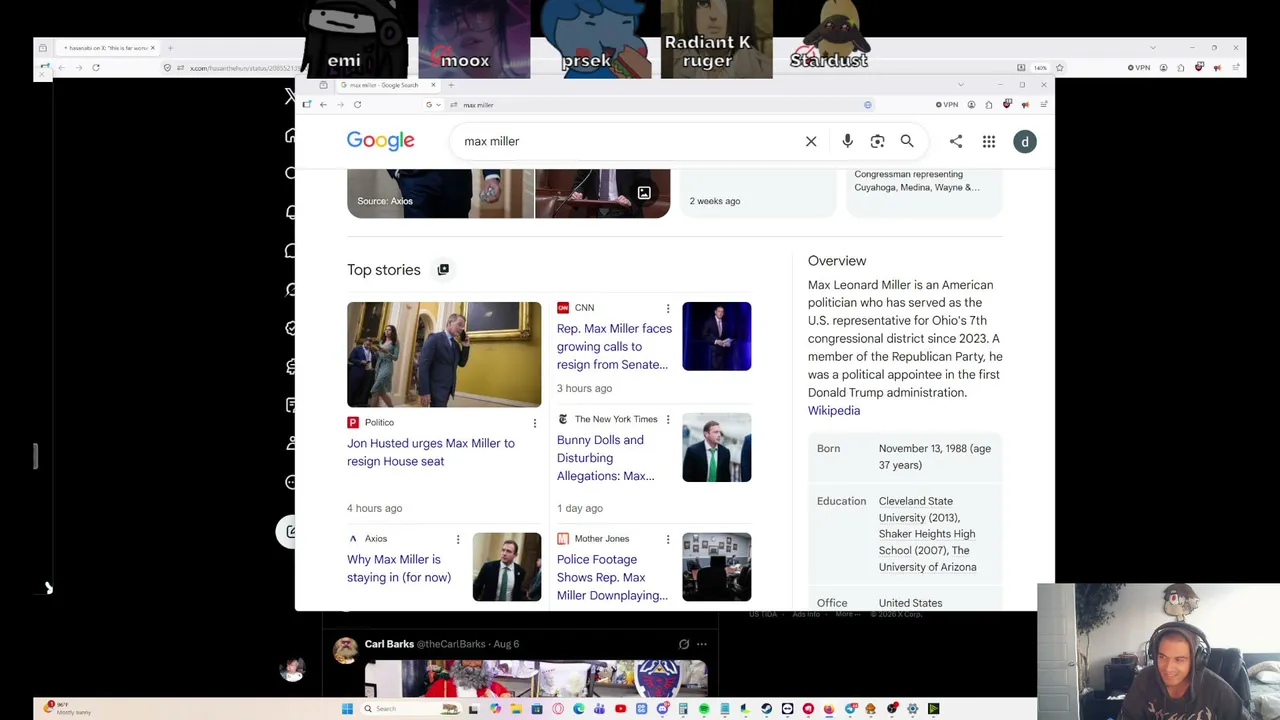Clear the Google search box text

[x=811, y=141]
